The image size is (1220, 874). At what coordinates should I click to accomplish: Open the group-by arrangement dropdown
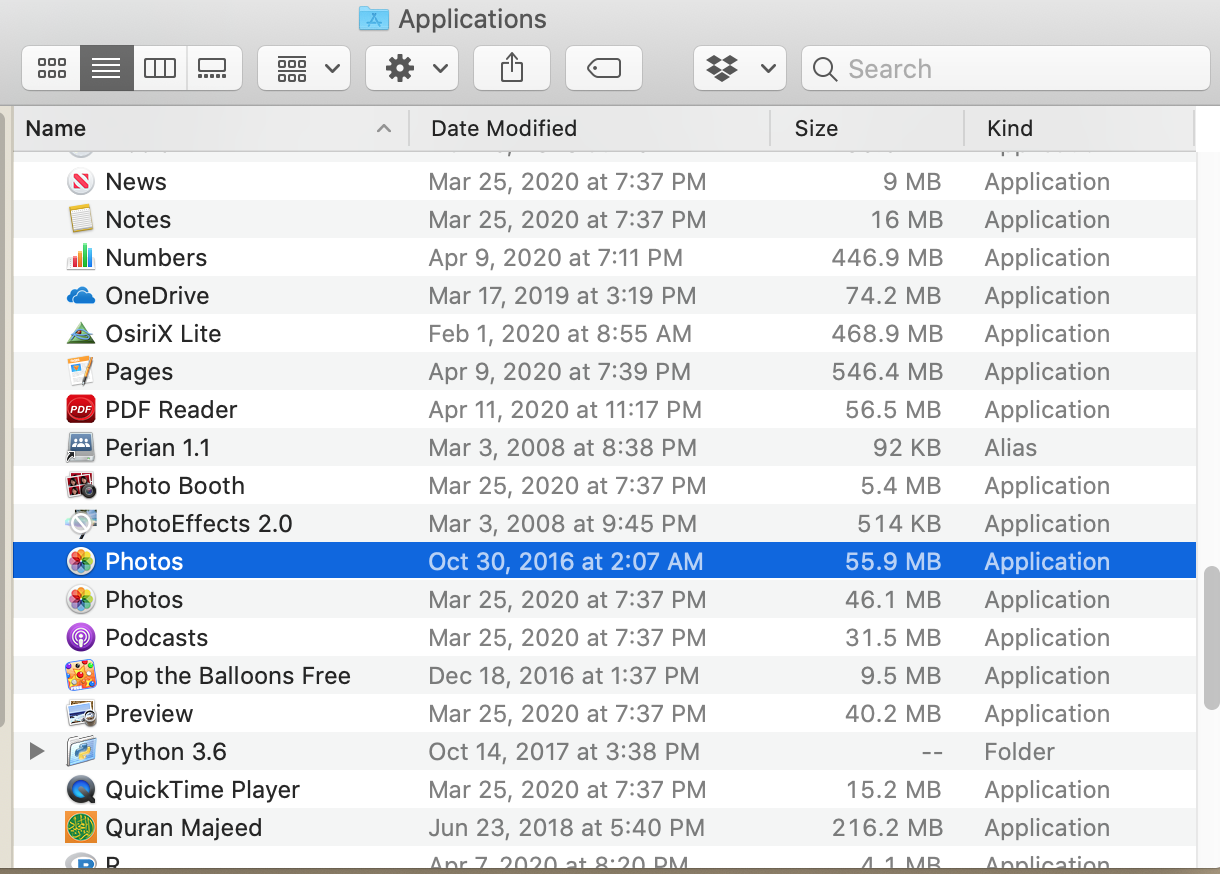coord(304,68)
